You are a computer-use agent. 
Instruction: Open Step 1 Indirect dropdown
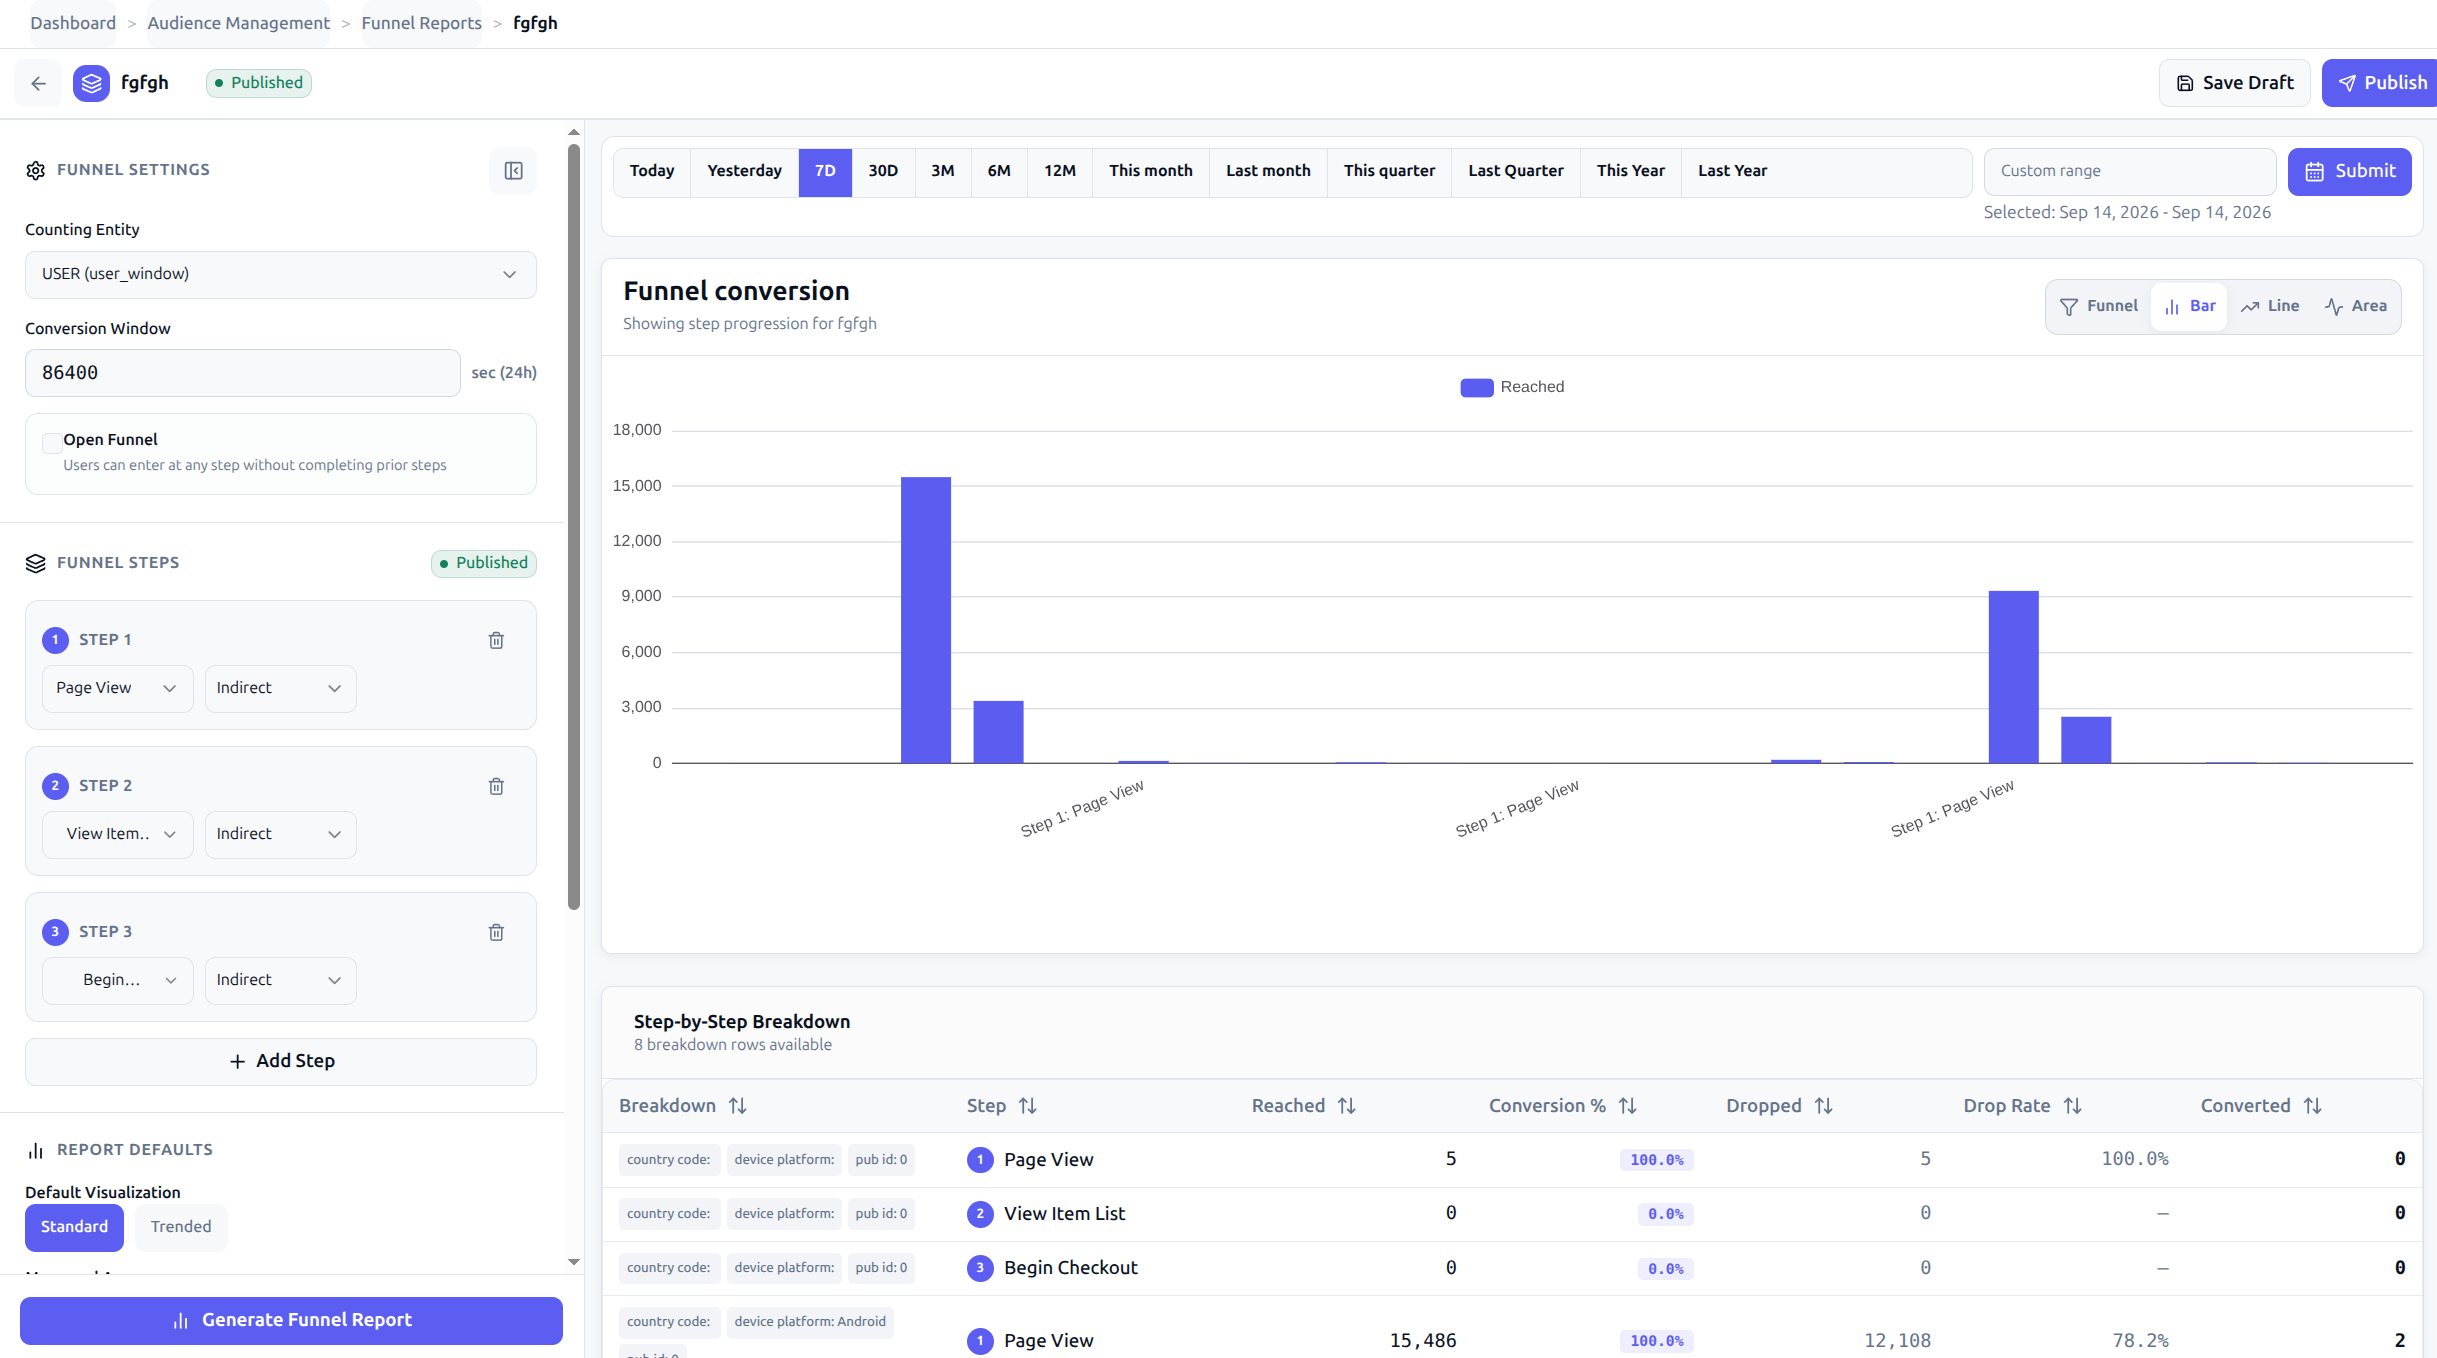click(x=281, y=688)
